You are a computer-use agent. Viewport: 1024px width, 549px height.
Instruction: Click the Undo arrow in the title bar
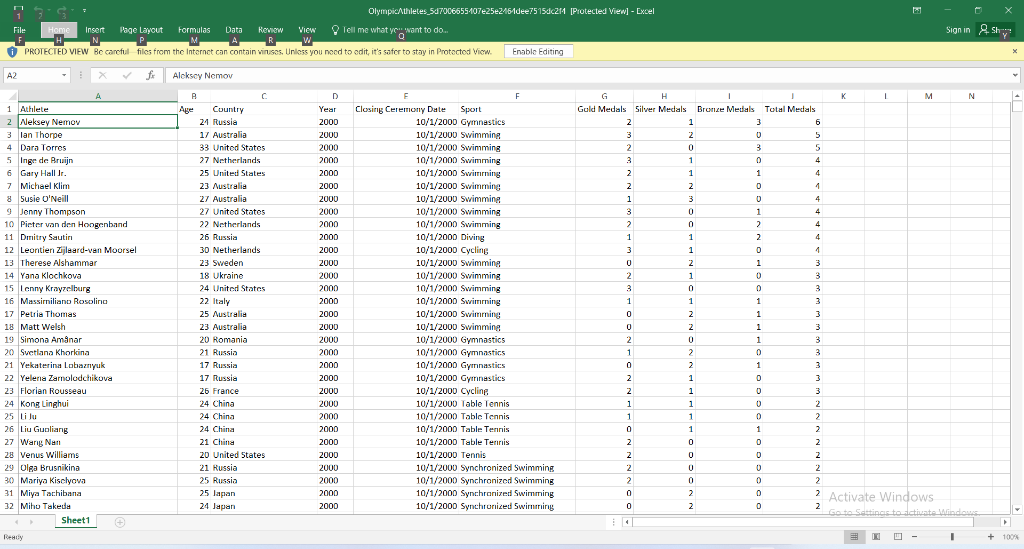39,11
